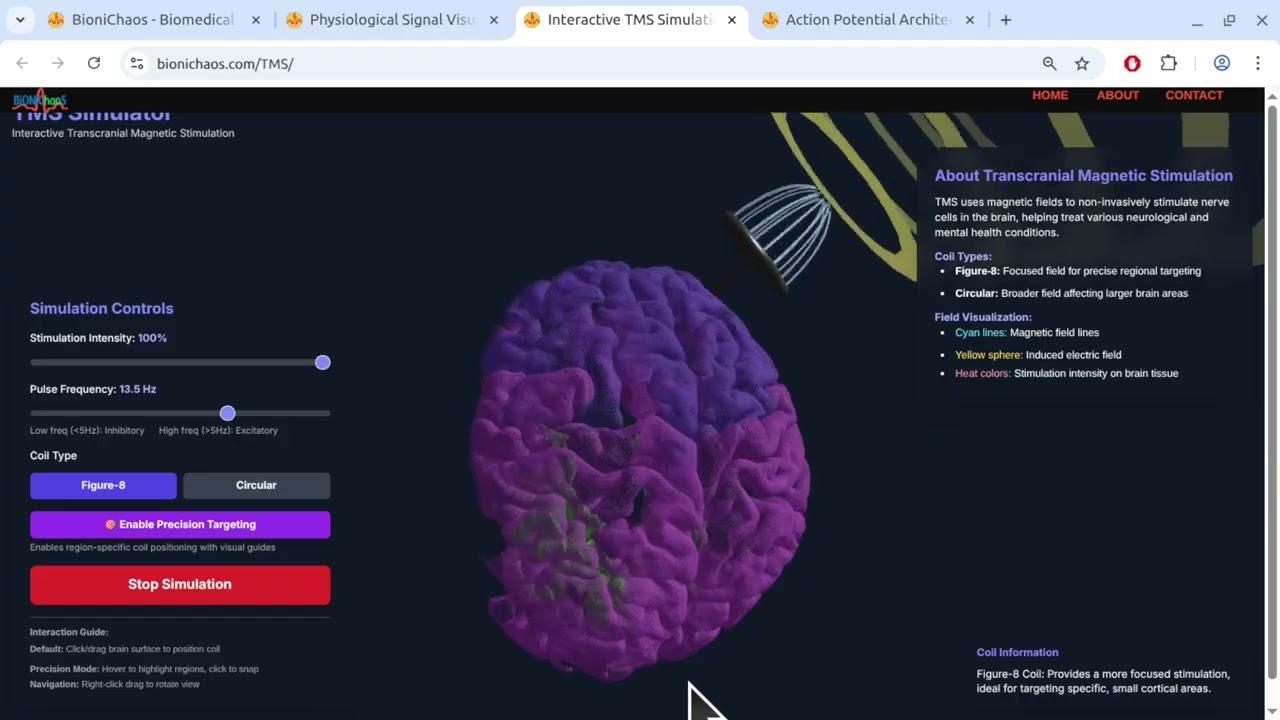Click Stop Simulation button
The width and height of the screenshot is (1280, 720).
point(180,585)
